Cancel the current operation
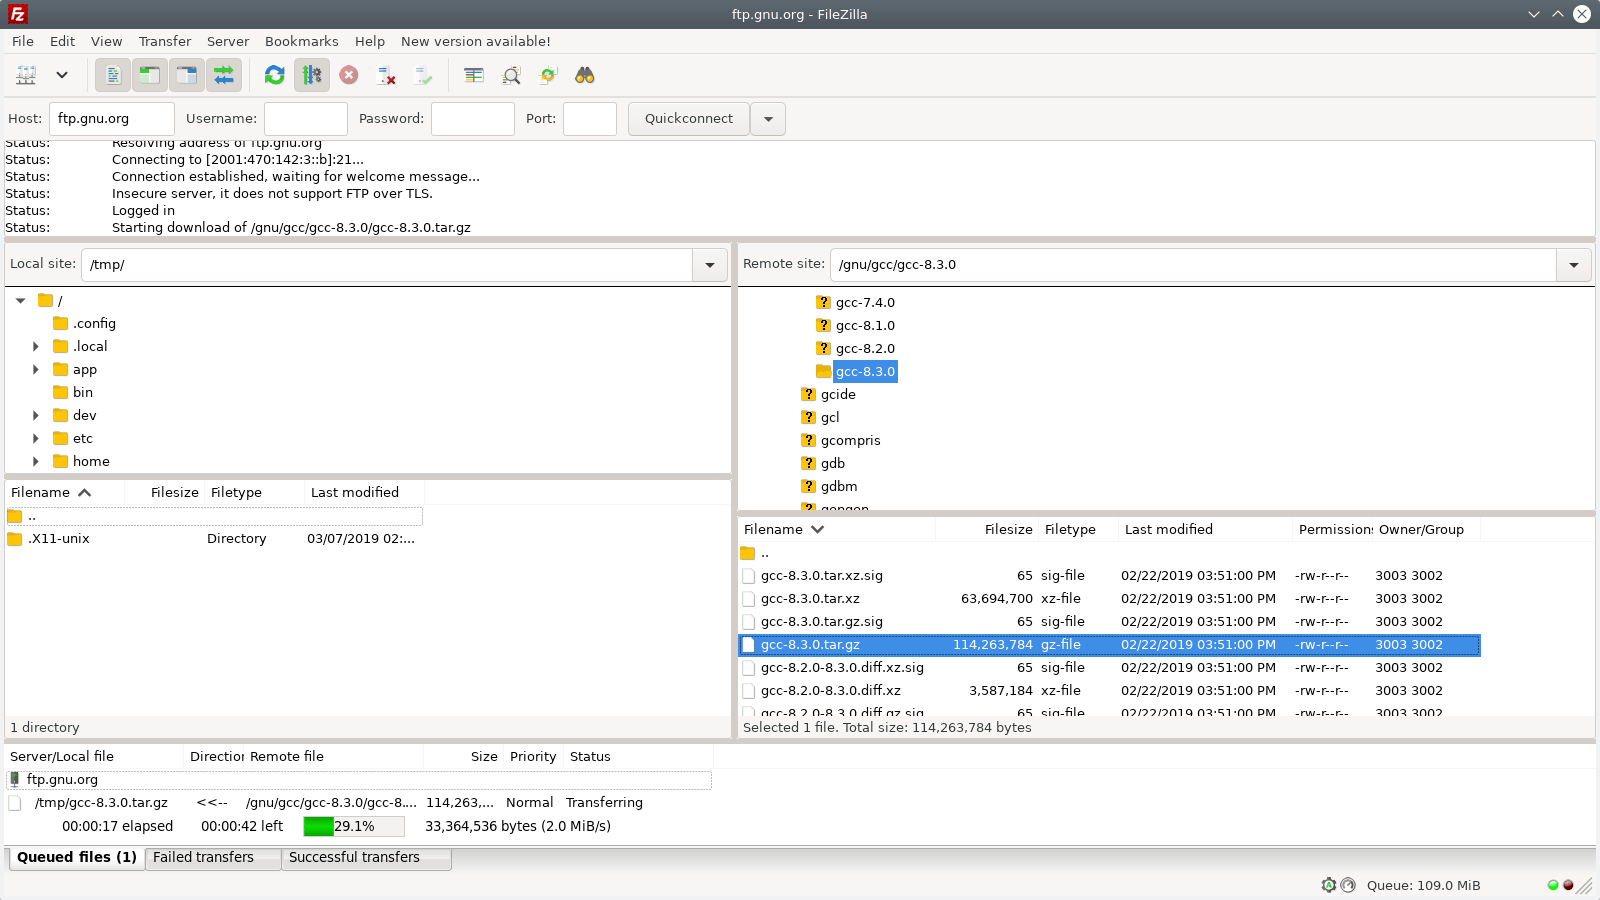1600x900 pixels. click(x=348, y=75)
